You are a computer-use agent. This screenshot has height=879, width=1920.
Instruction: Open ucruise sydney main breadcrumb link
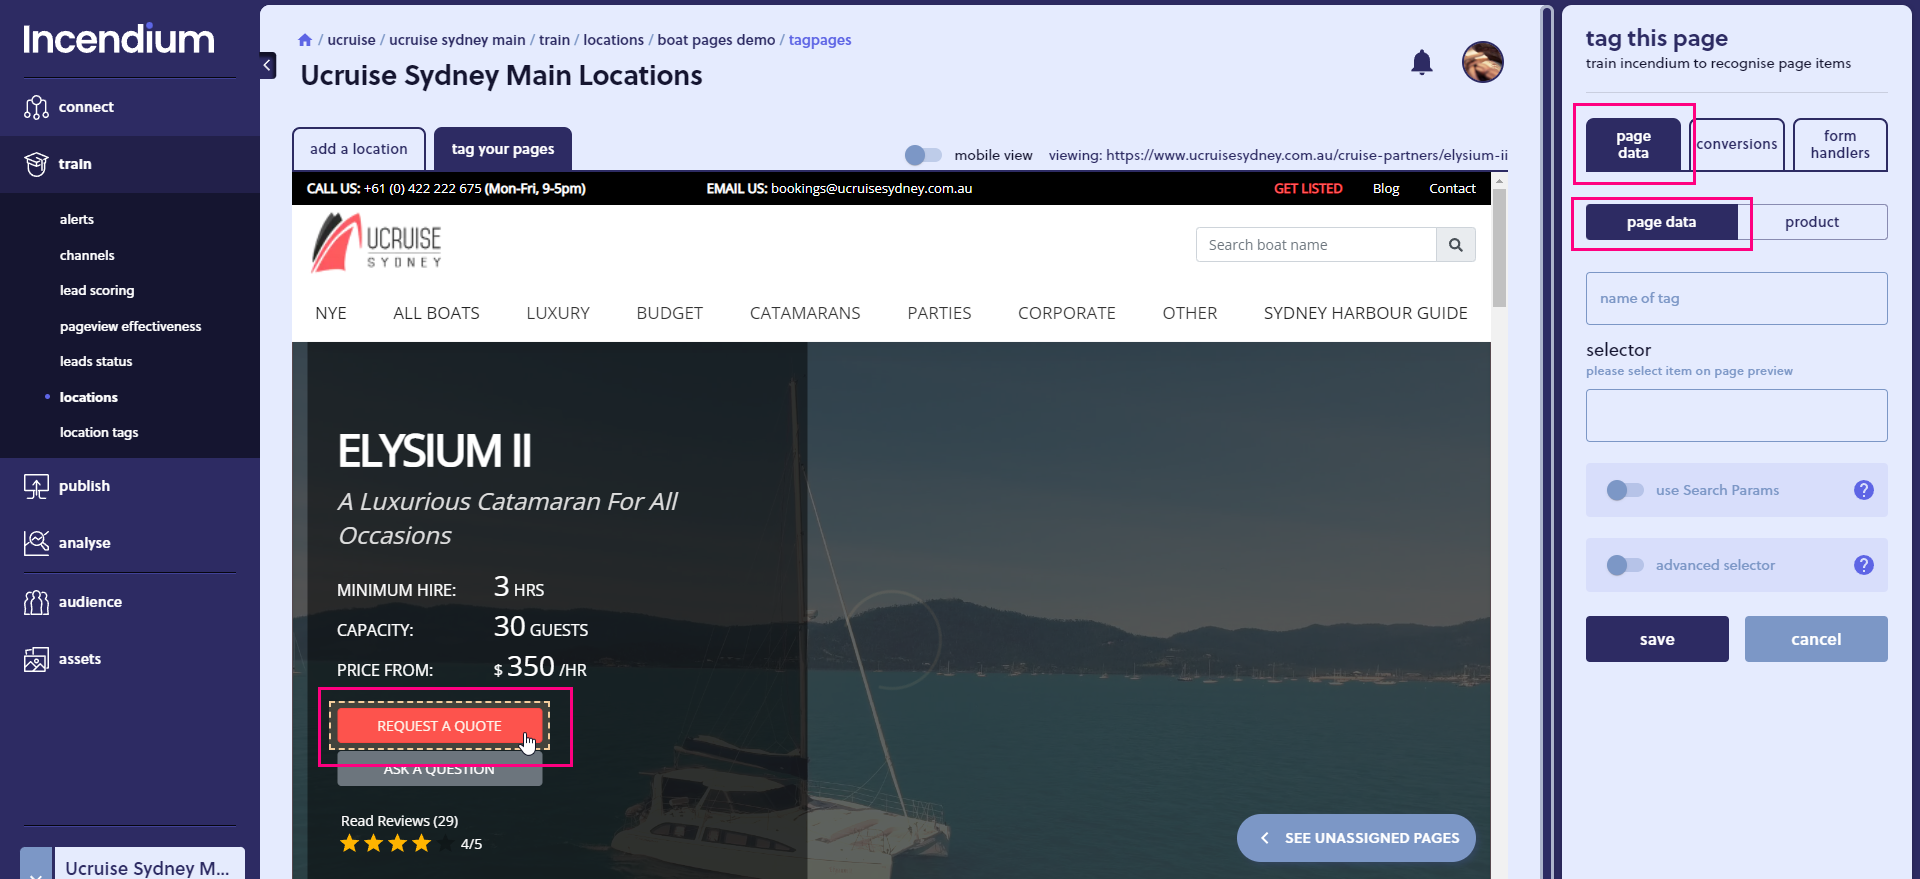[457, 40]
